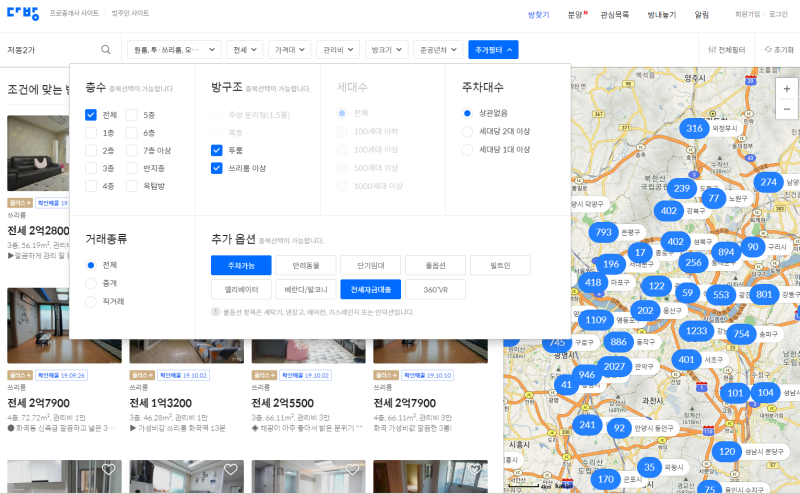Favorite the first bottom-row listing heart icon
This screenshot has width=800, height=494.
108,469
